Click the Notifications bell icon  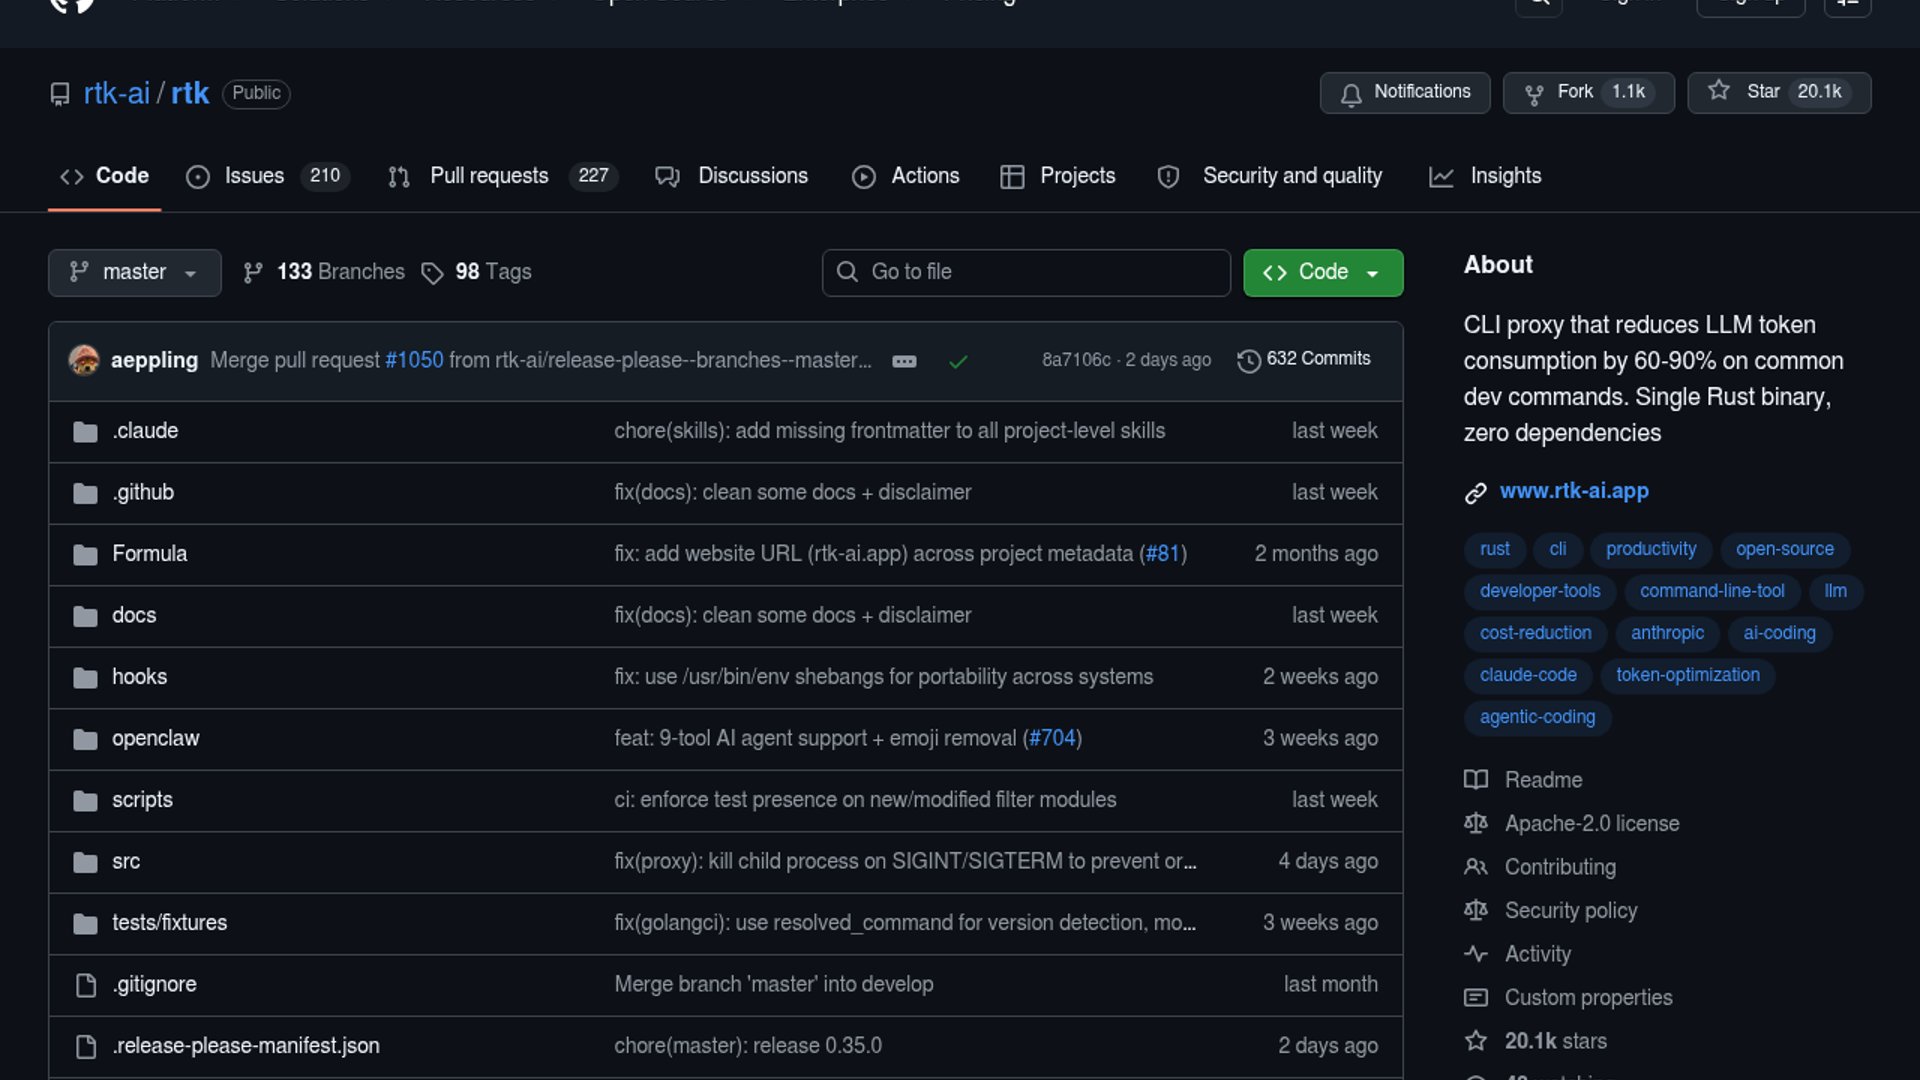coord(1351,94)
